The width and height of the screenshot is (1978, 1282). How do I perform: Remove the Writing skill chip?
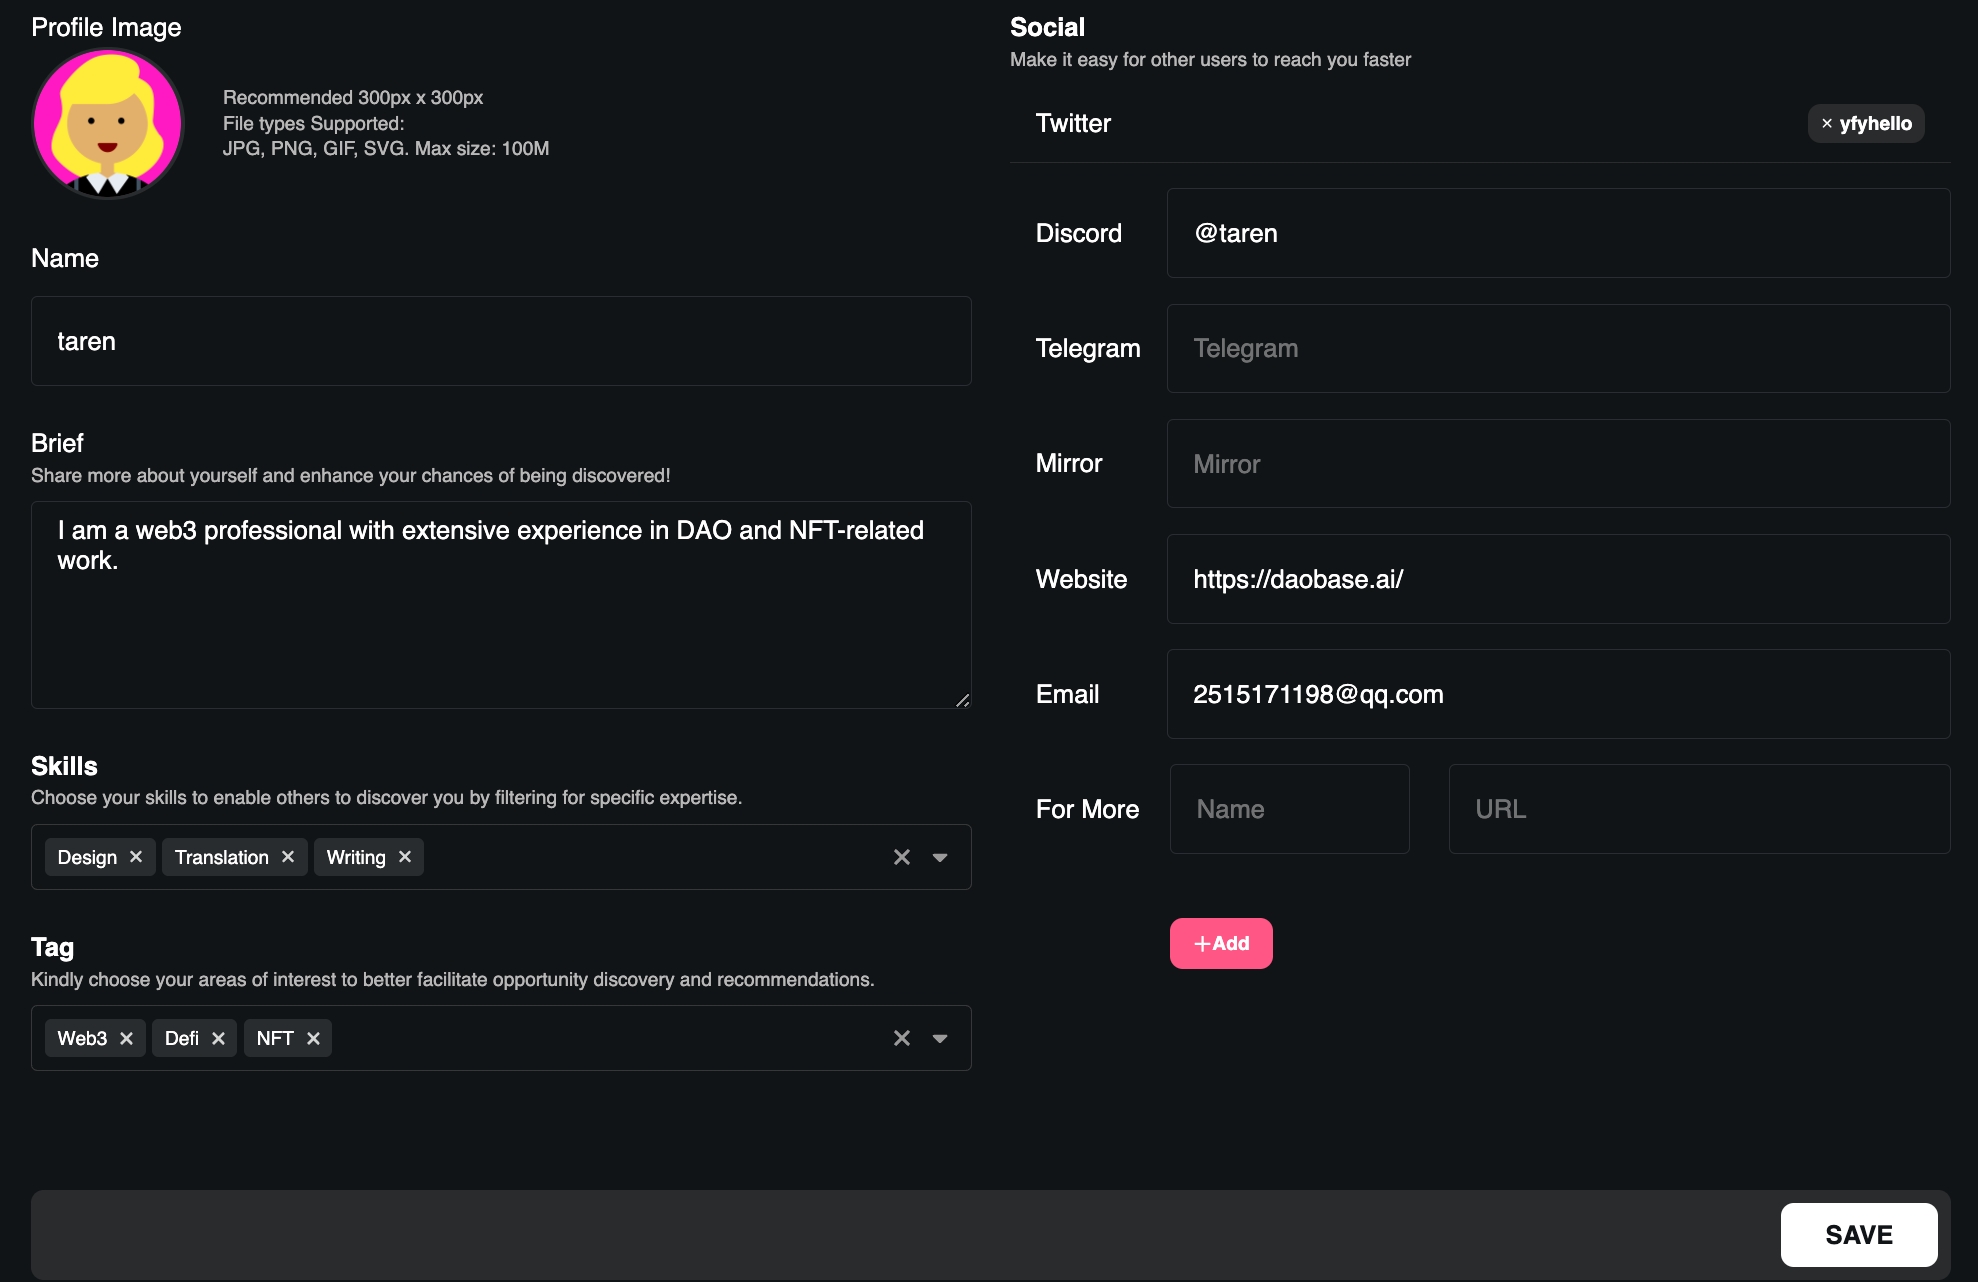(x=405, y=857)
